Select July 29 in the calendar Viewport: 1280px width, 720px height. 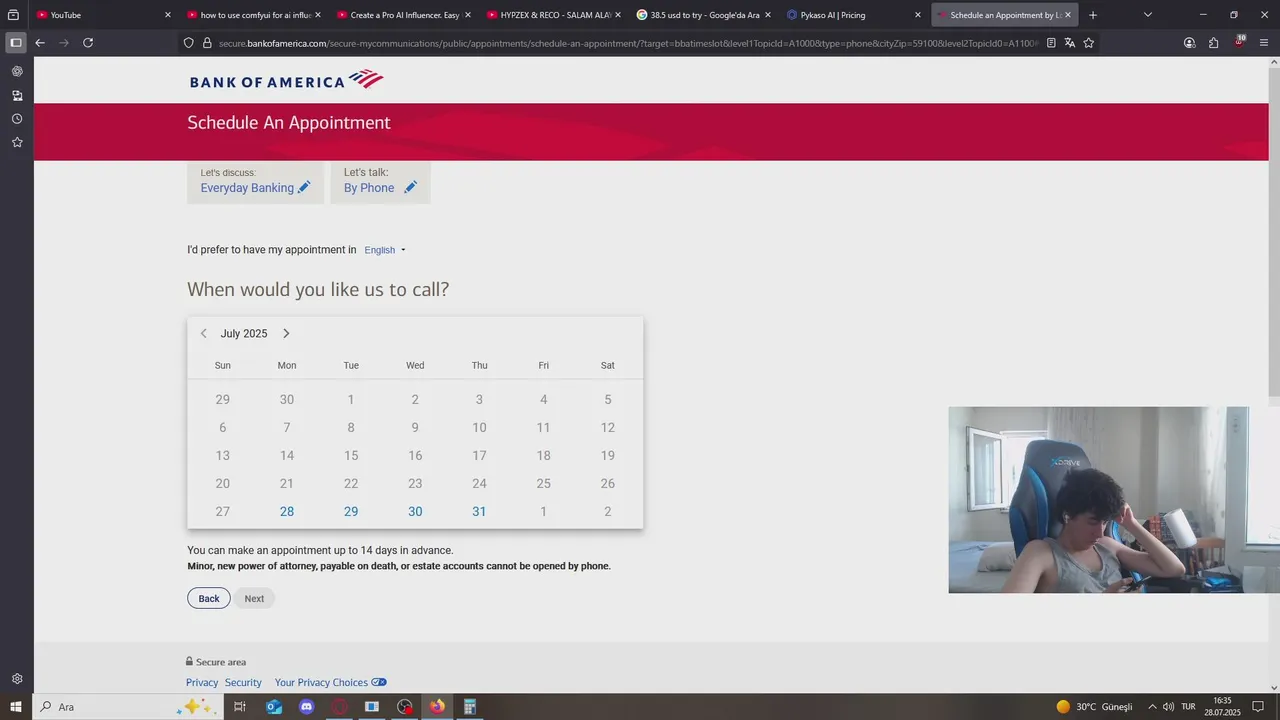pyautogui.click(x=351, y=511)
